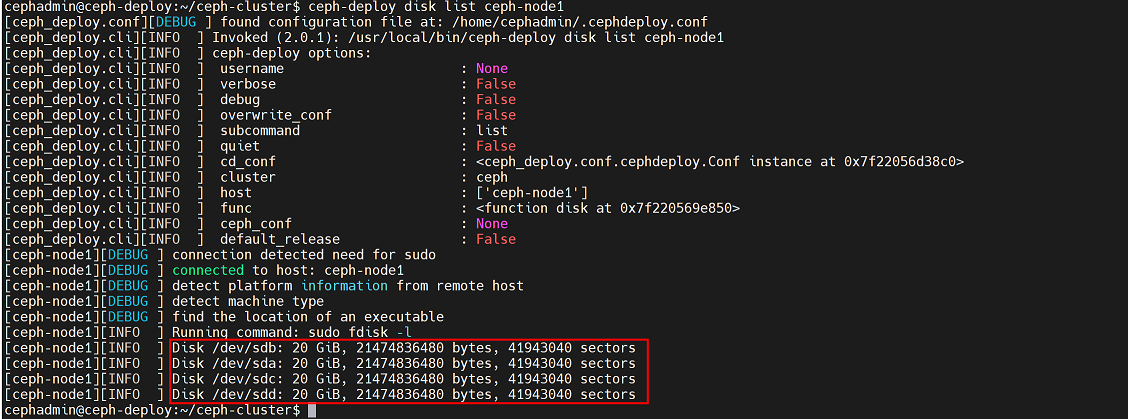Click the host value ['ceph-node1']

click(x=532, y=192)
